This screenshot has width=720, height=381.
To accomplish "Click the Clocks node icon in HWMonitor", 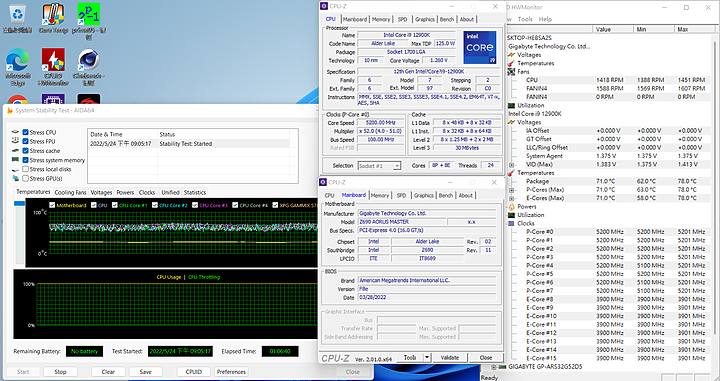I will coord(511,224).
